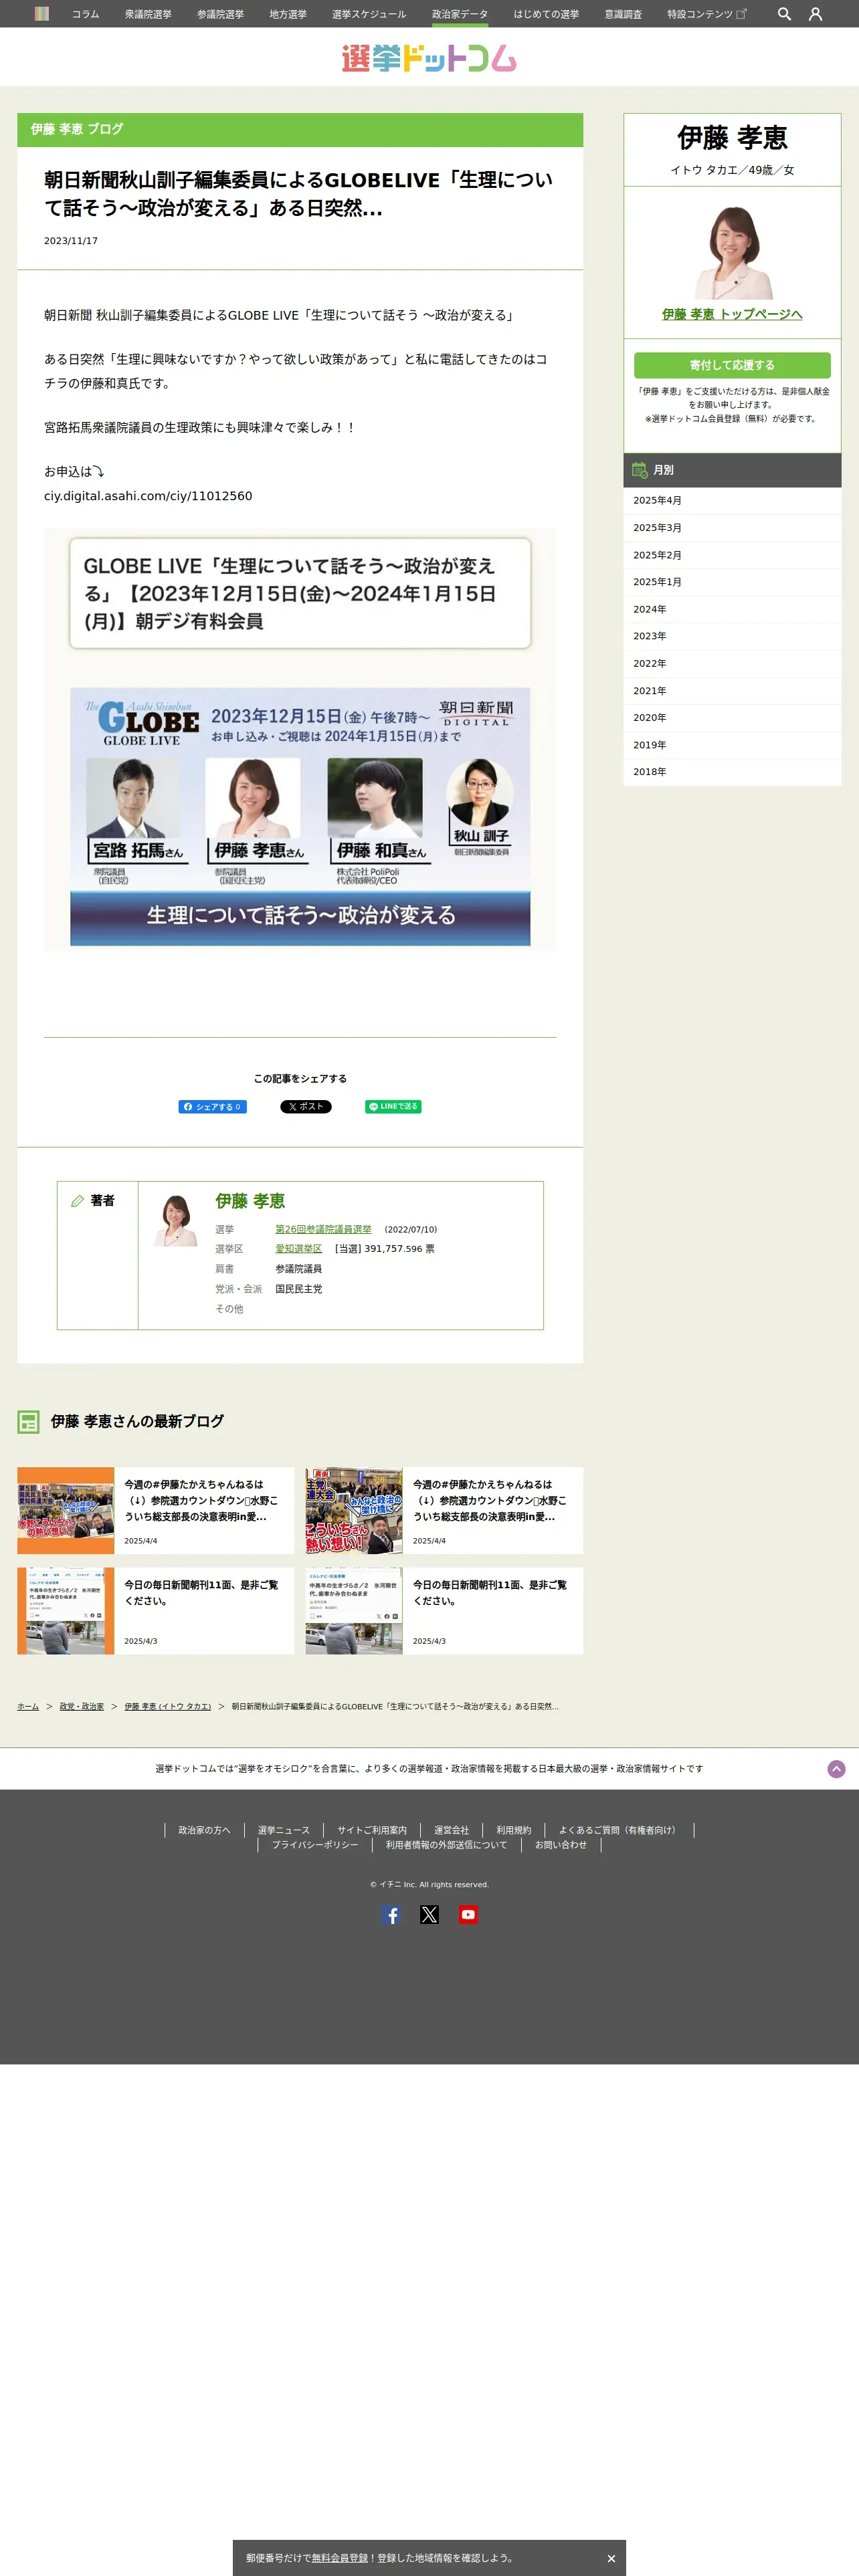Open 利用規約 footer link

(514, 1830)
